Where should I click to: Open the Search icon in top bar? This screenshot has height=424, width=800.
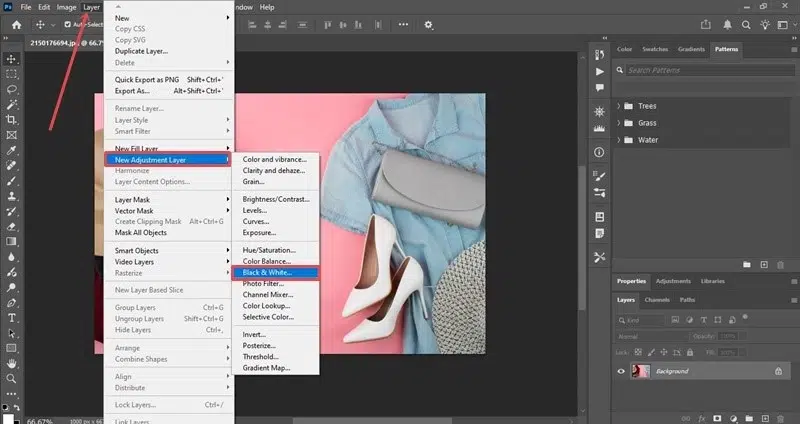coord(746,24)
